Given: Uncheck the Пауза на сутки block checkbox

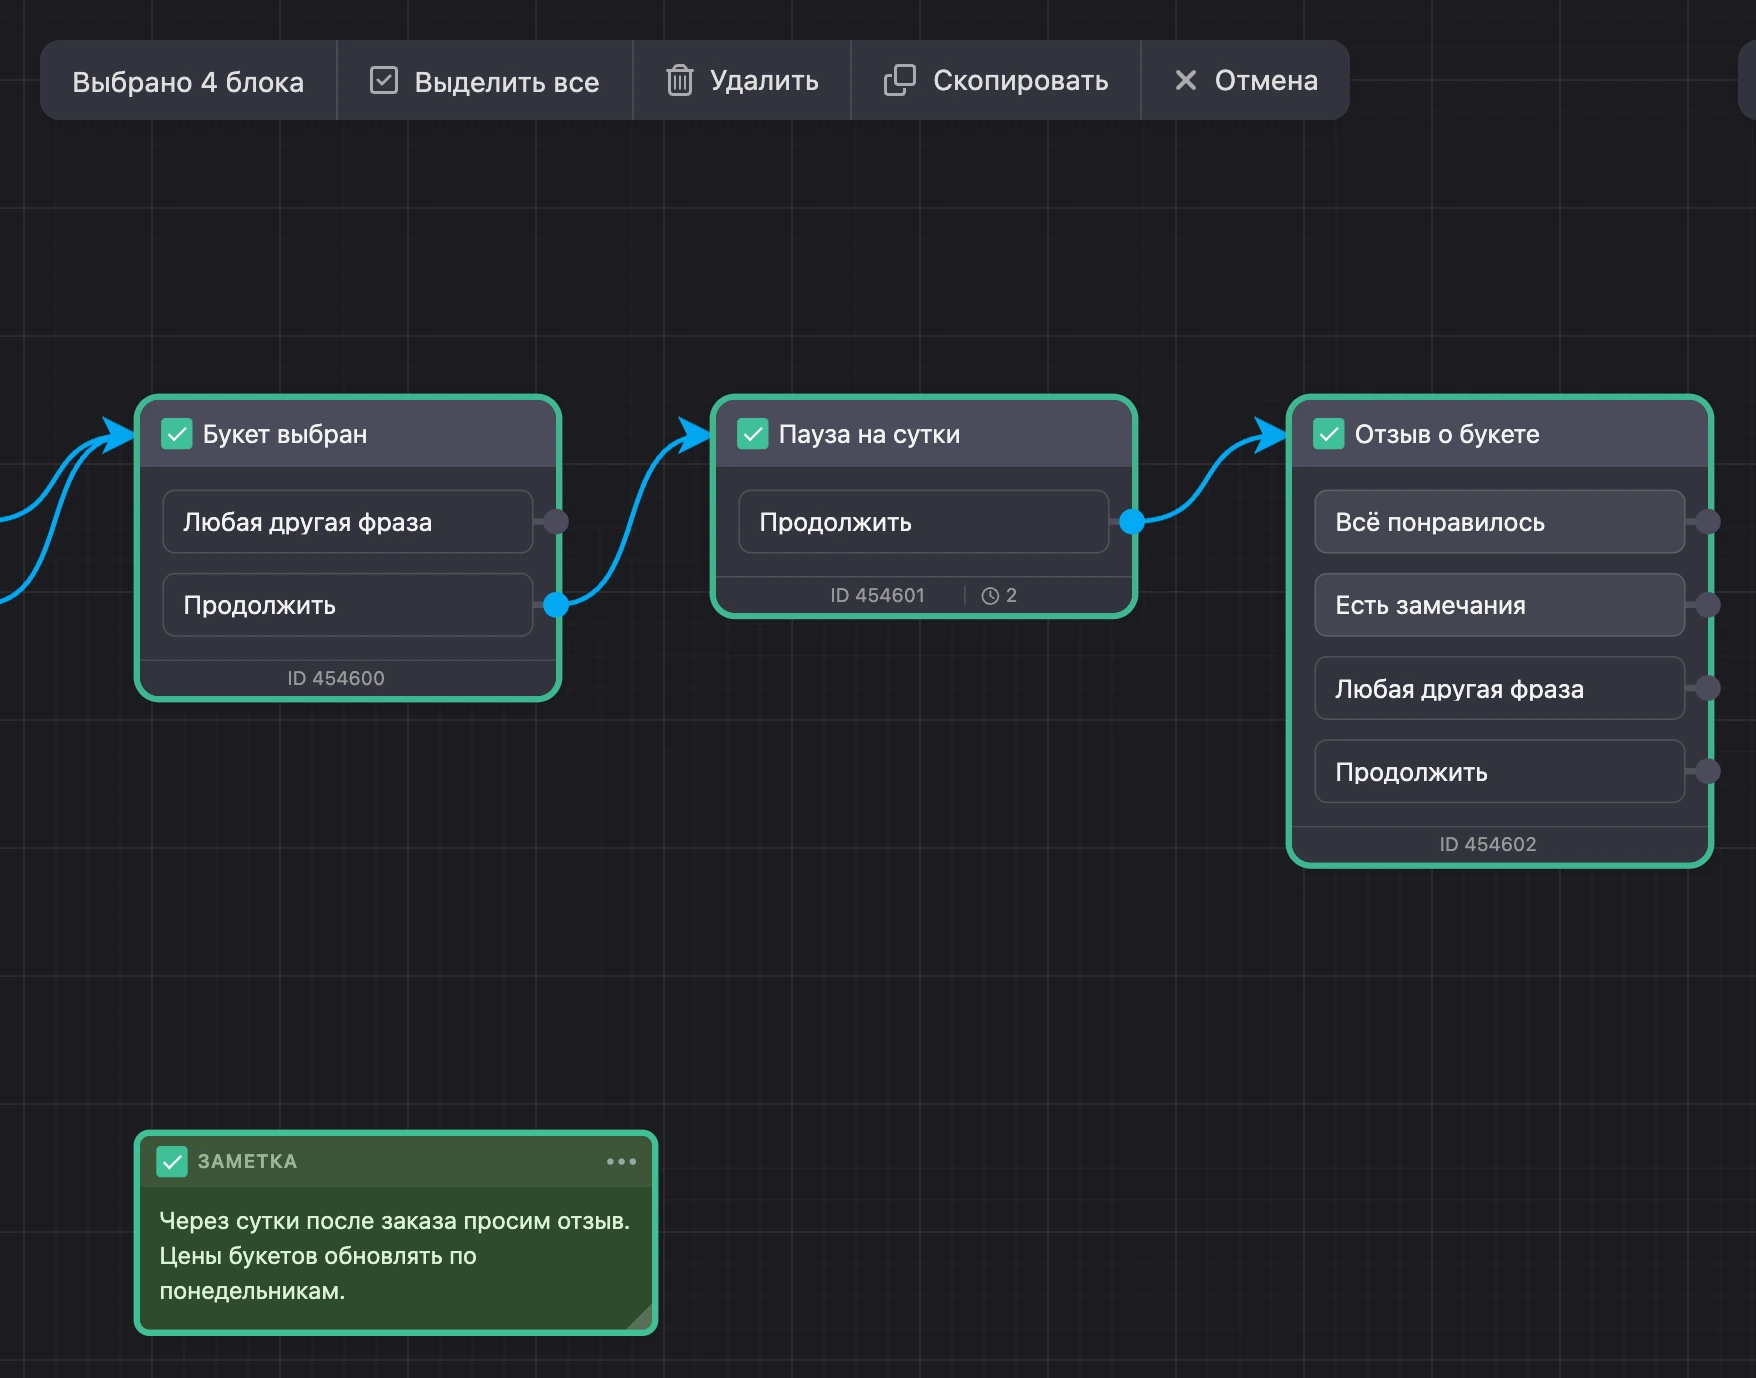Looking at the screenshot, I should [x=753, y=434].
